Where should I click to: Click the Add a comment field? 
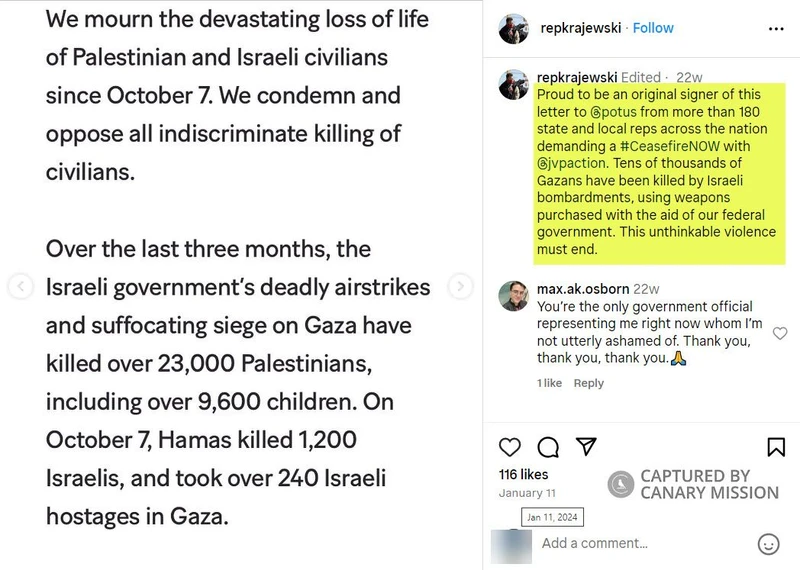point(640,543)
